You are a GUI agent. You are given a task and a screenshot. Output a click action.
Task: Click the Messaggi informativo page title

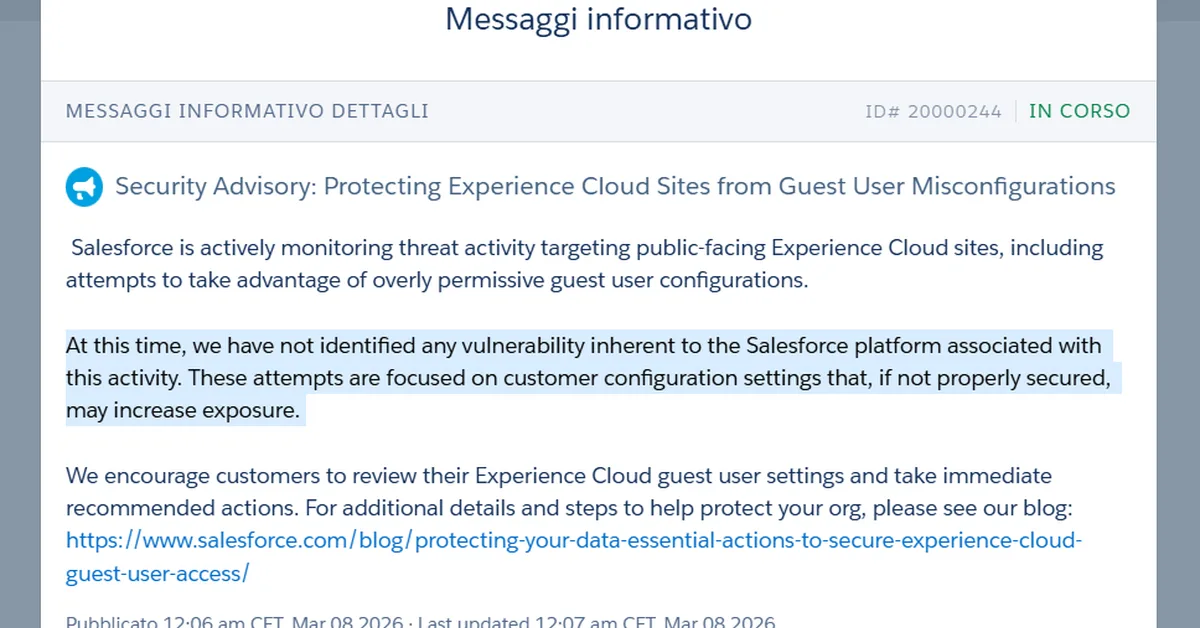pos(598,19)
